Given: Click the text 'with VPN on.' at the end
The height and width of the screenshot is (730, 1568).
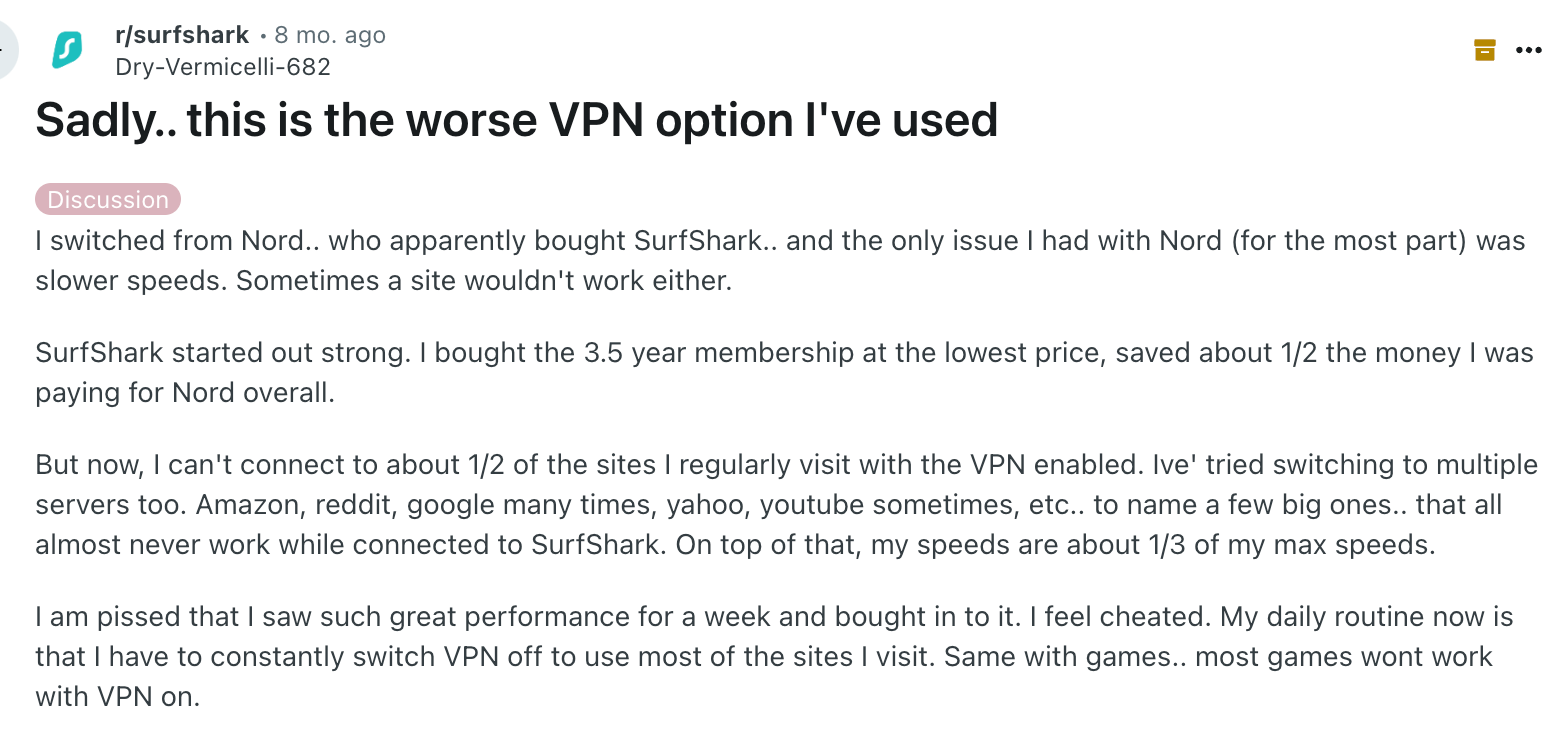Looking at the screenshot, I should click(x=118, y=697).
